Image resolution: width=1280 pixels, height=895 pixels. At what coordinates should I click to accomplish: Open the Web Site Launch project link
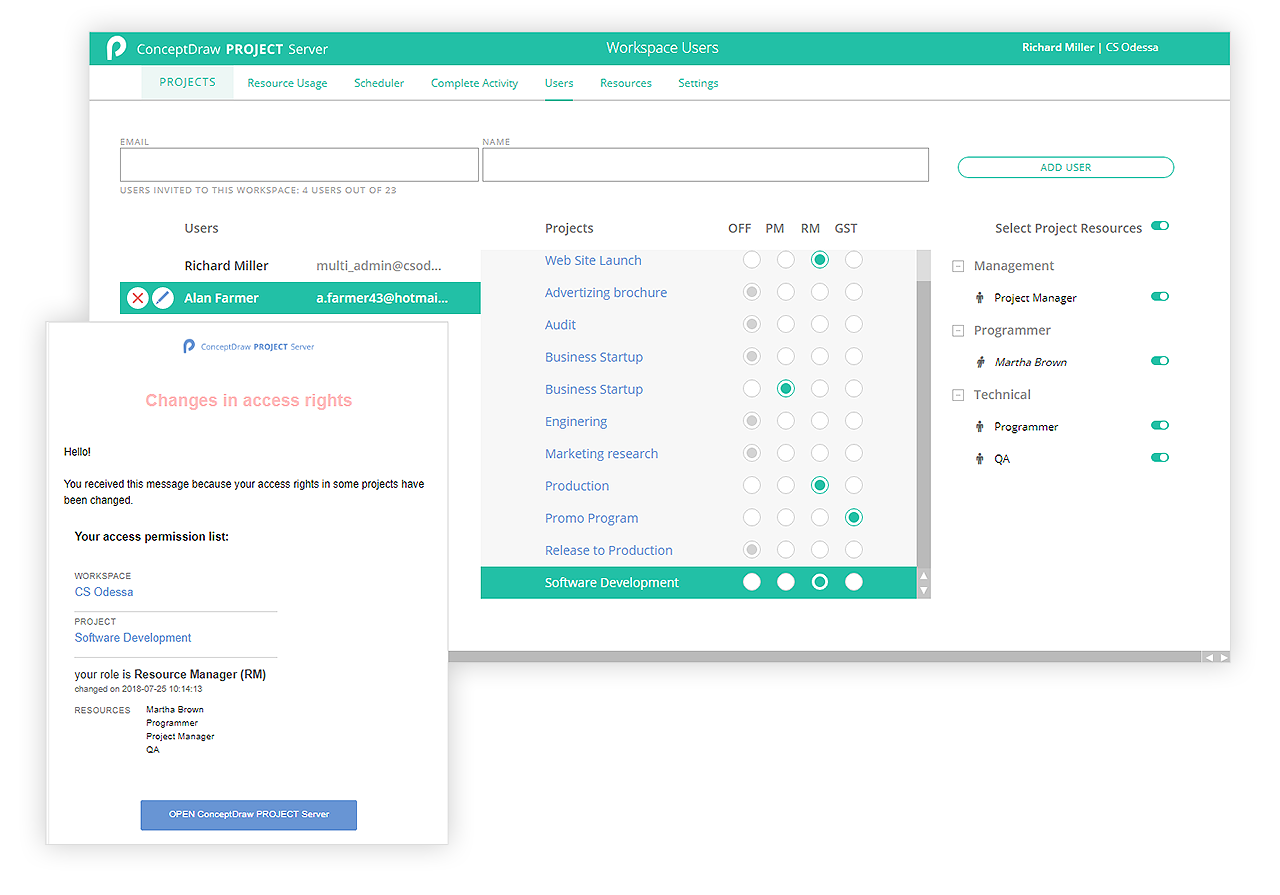click(x=593, y=260)
